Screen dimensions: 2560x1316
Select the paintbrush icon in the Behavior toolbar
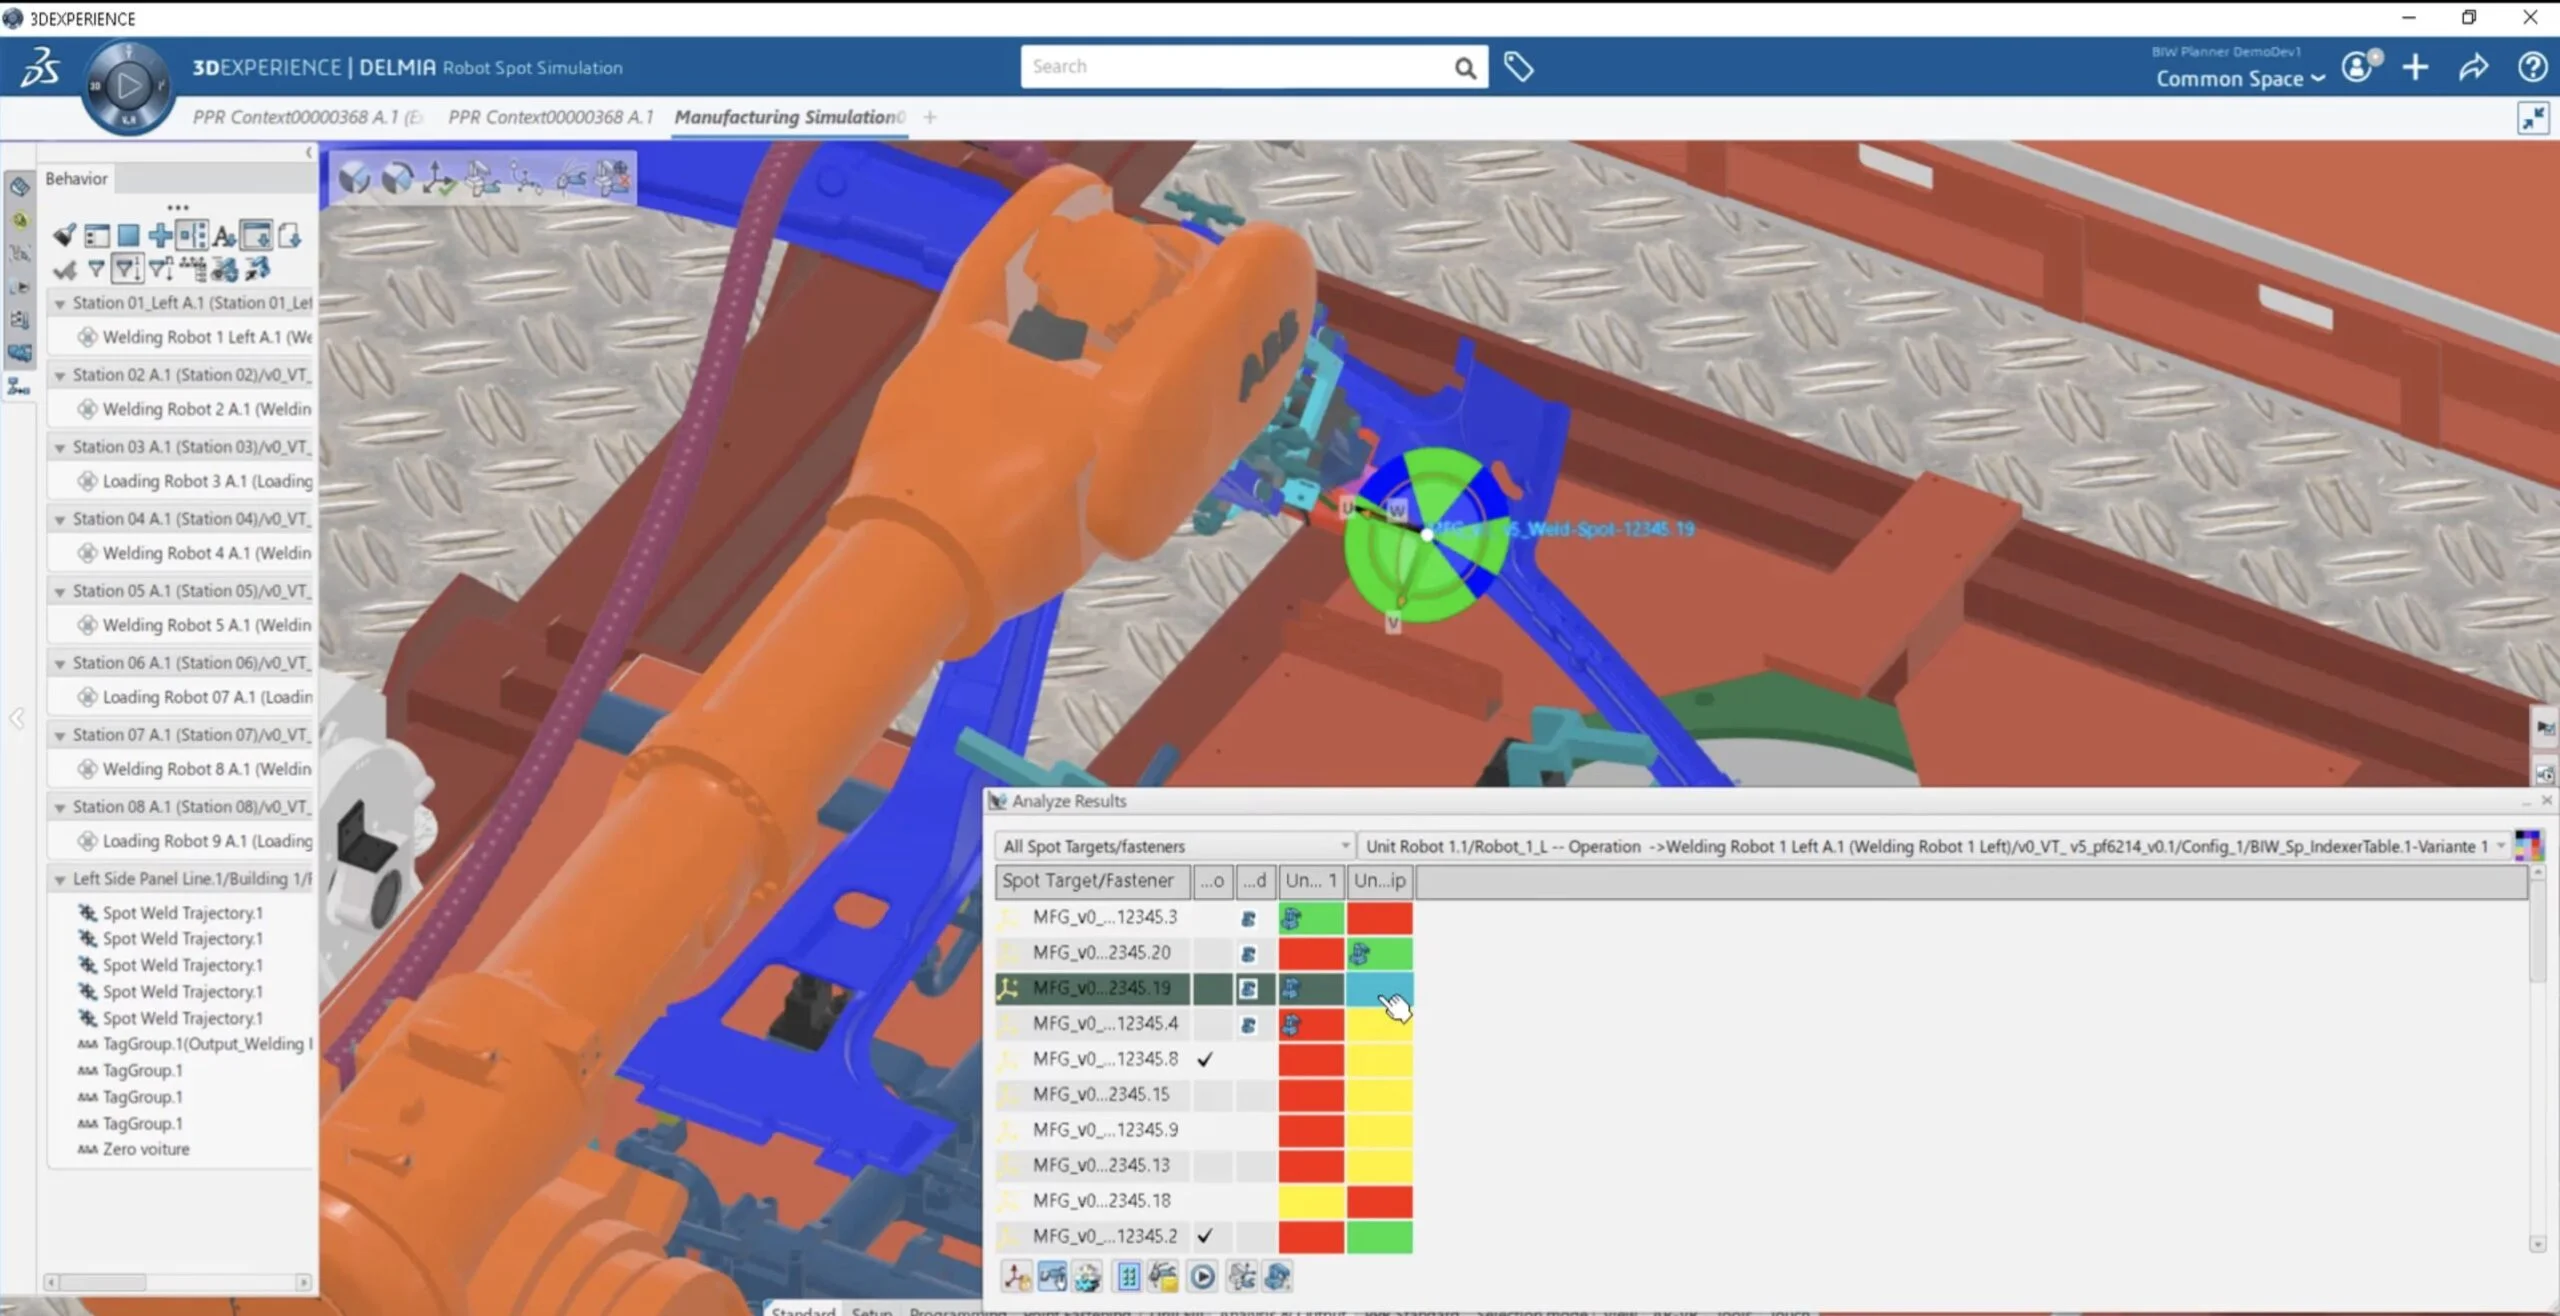pos(64,235)
